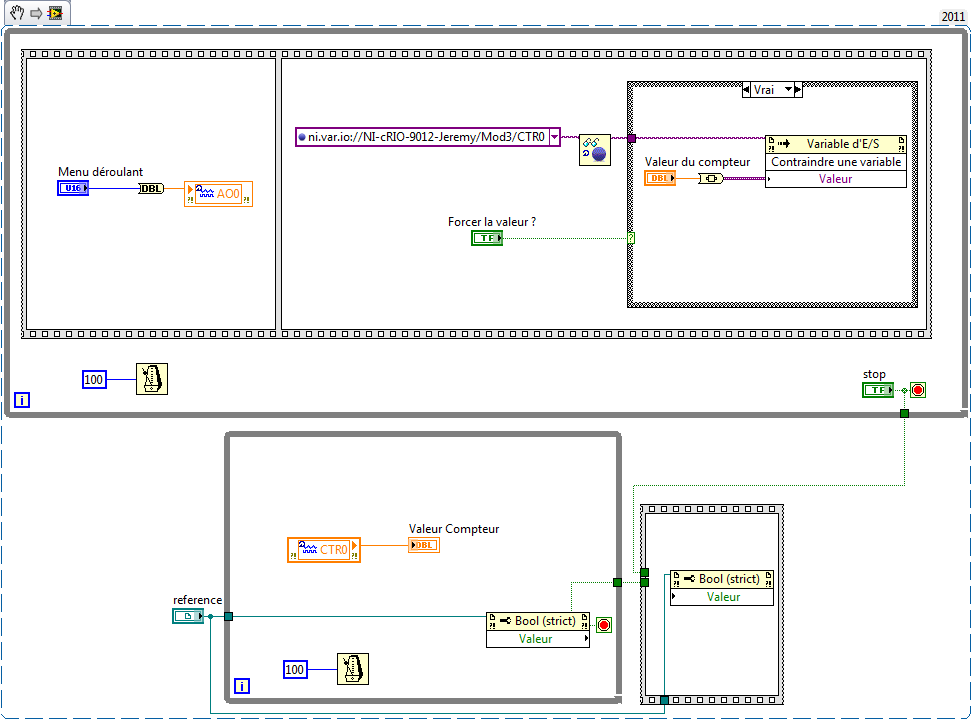
Task: Click the Forcer la valeur ? label
Action: tap(492, 222)
